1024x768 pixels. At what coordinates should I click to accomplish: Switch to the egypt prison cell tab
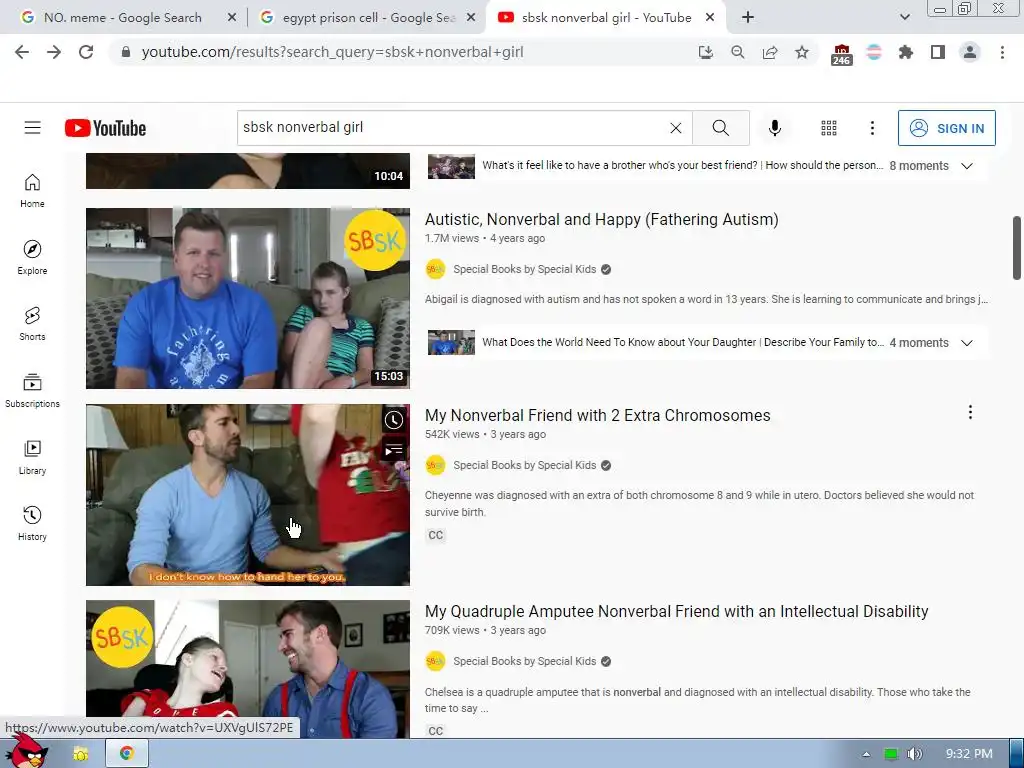(x=368, y=18)
